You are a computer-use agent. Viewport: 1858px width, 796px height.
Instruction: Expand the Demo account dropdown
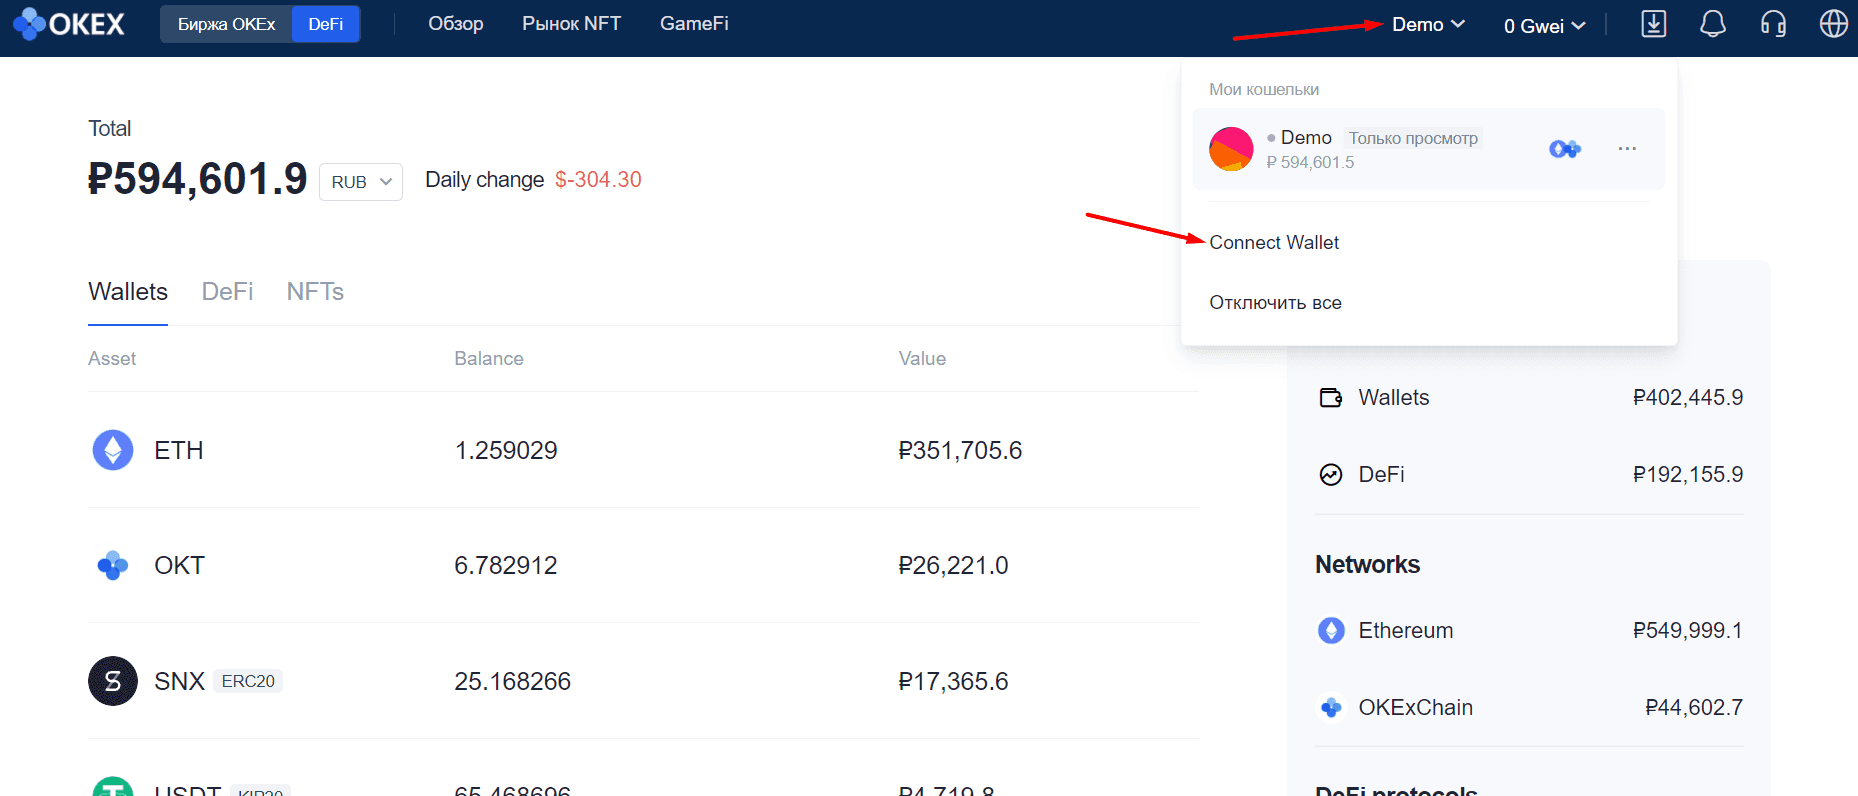[1428, 24]
